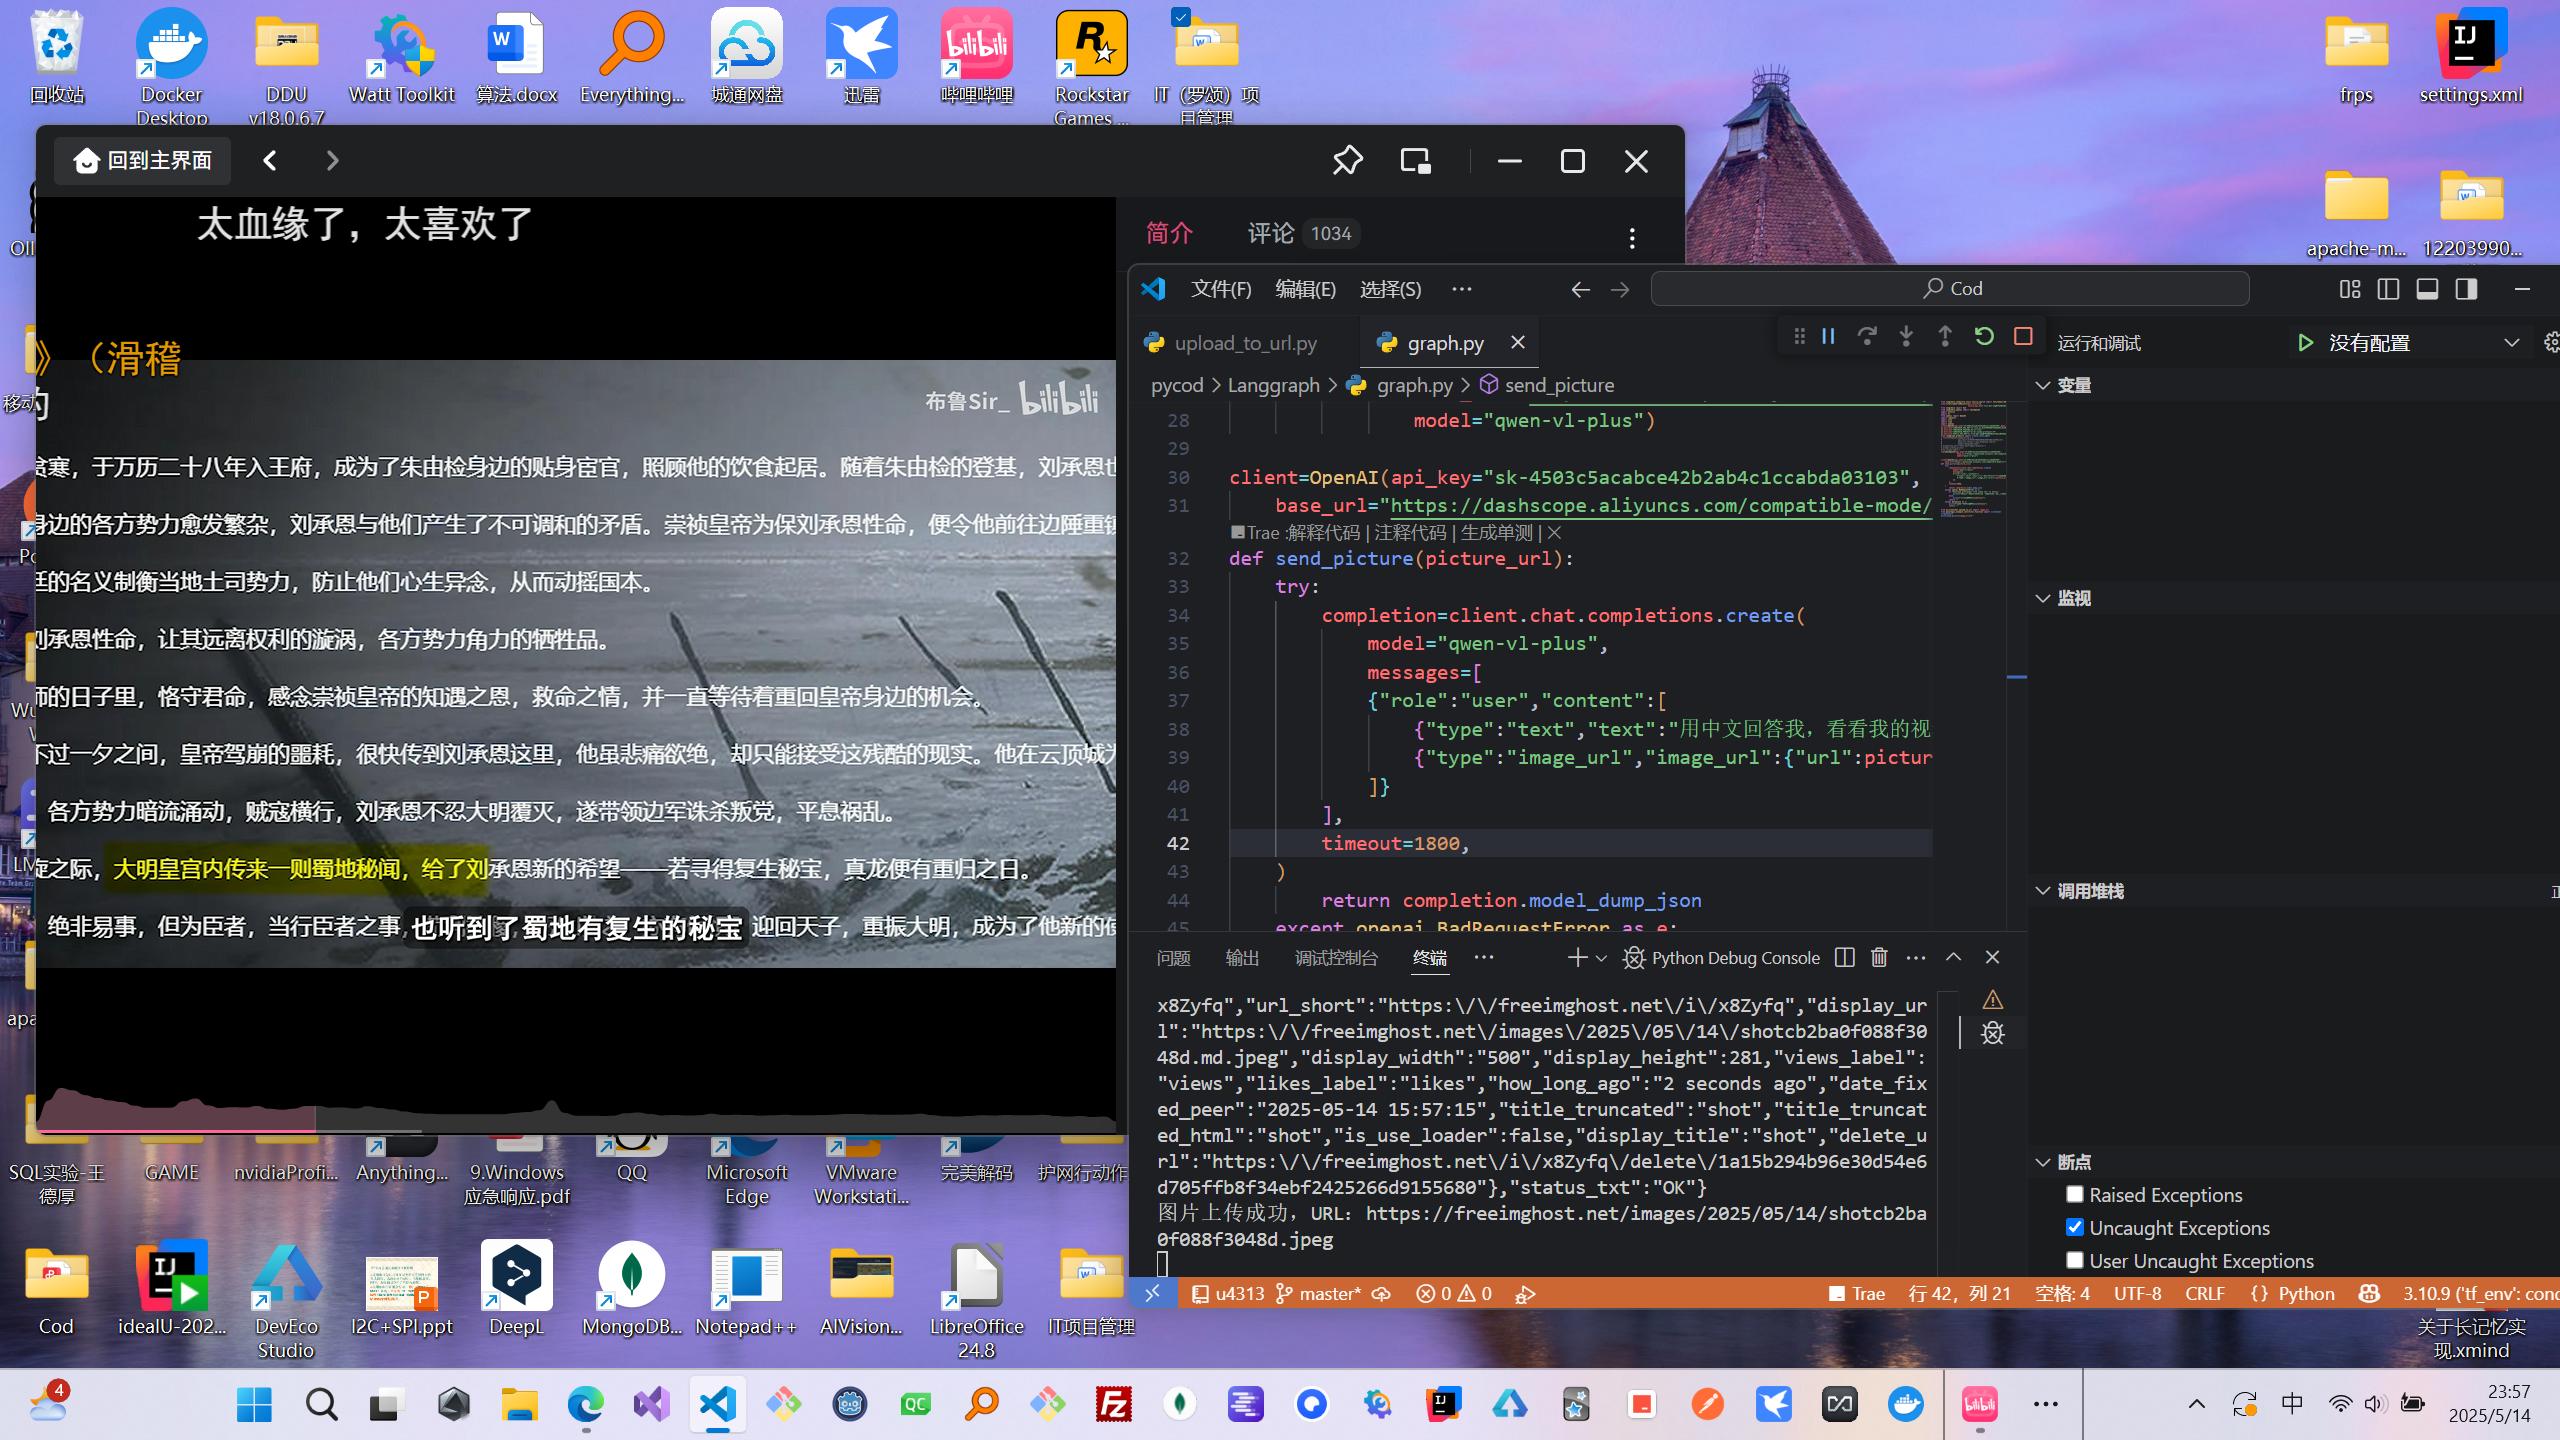The height and width of the screenshot is (1440, 2560).
Task: Click the remote window icon in status bar
Action: [x=1152, y=1293]
